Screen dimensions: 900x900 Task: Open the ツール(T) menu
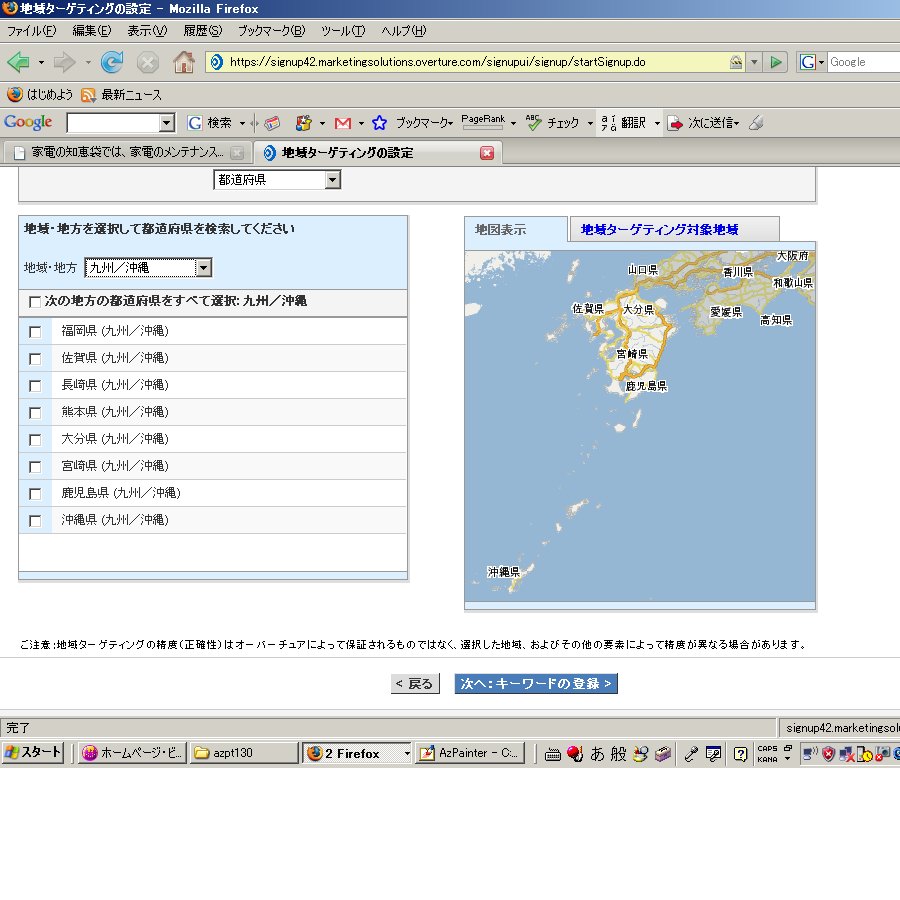(x=343, y=31)
